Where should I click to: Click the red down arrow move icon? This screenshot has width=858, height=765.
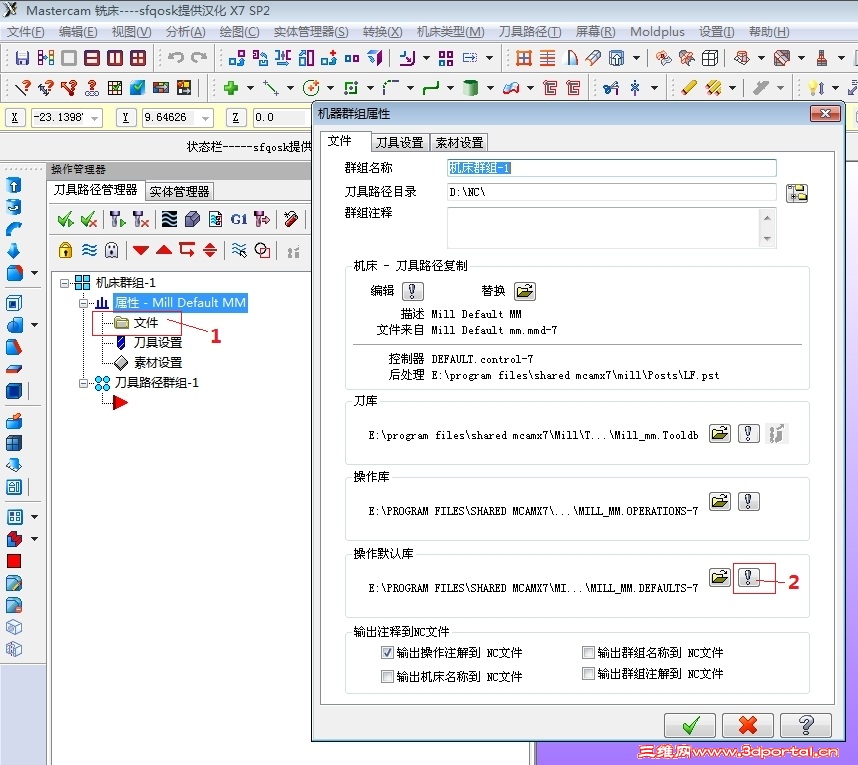click(x=141, y=251)
